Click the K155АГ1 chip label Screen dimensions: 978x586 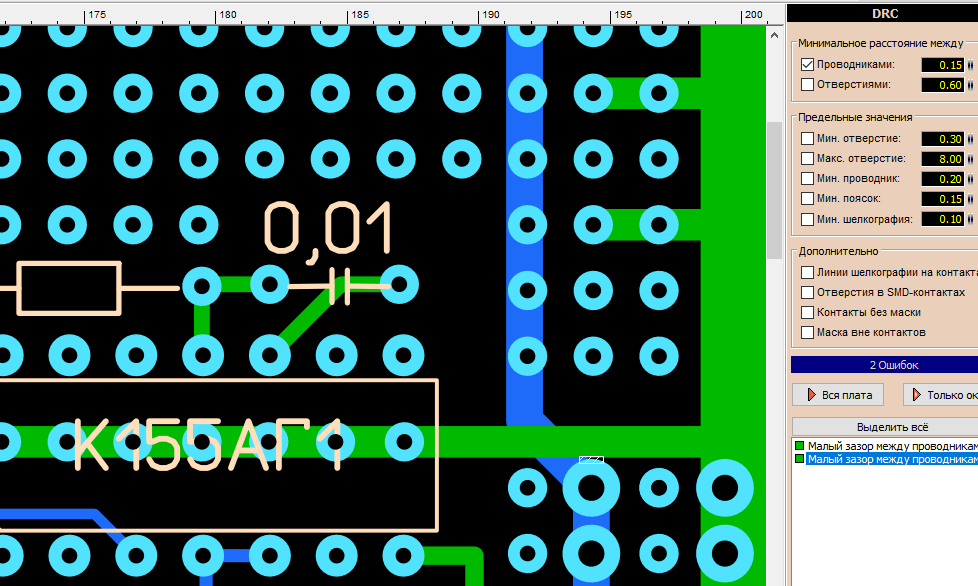coord(210,446)
